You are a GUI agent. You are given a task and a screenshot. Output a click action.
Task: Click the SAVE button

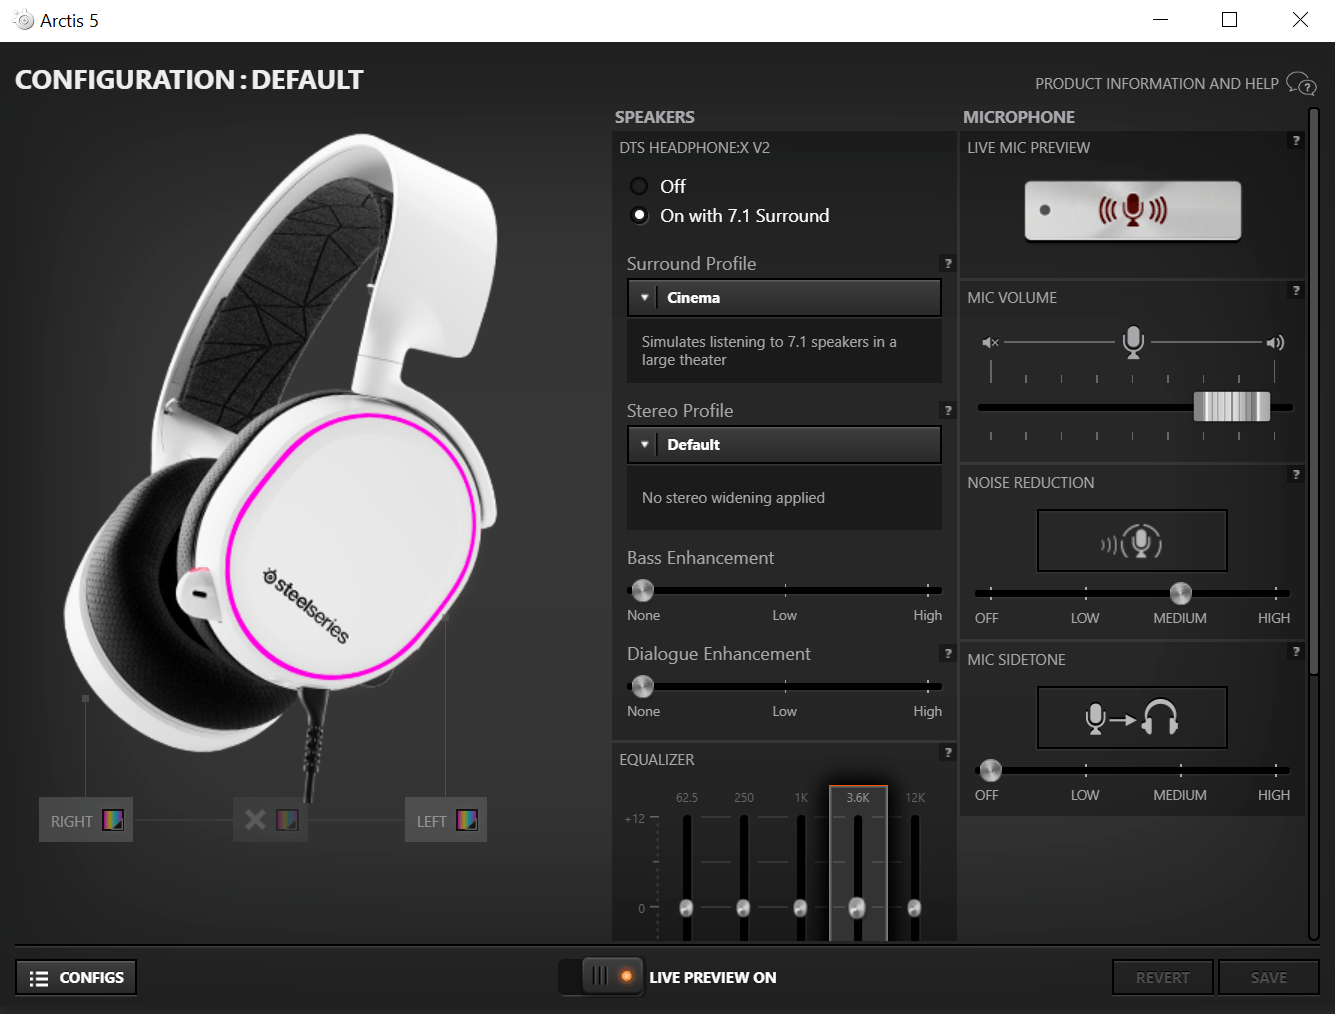pos(1268,977)
